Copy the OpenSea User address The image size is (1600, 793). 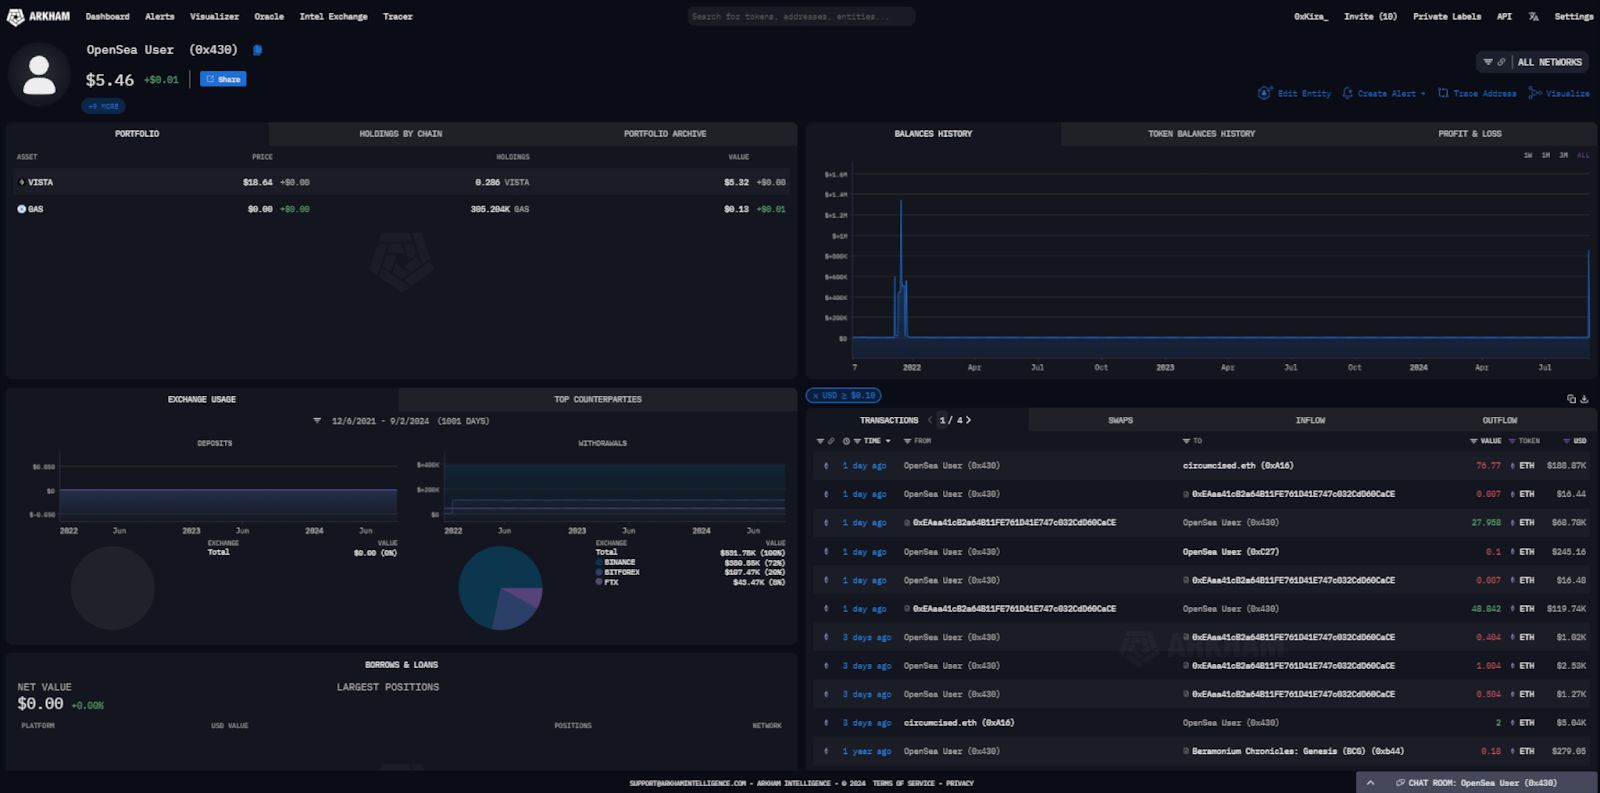click(x=257, y=50)
